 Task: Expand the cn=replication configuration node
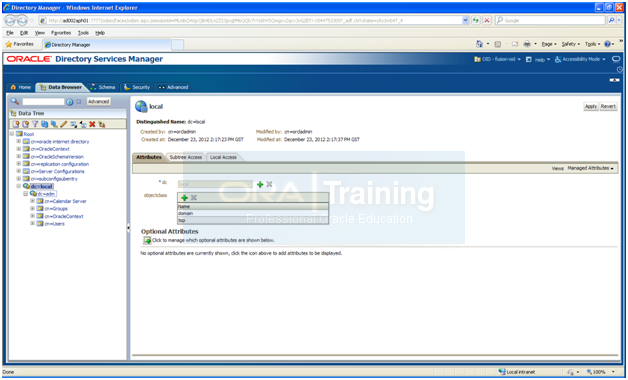(18, 164)
